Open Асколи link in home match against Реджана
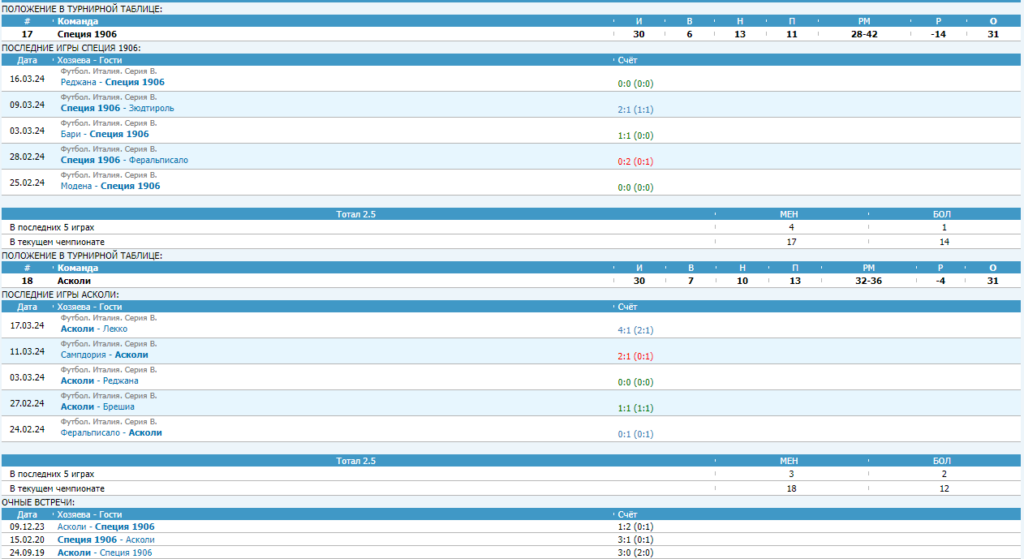Screen dimensions: 1024x559 pos(77,381)
